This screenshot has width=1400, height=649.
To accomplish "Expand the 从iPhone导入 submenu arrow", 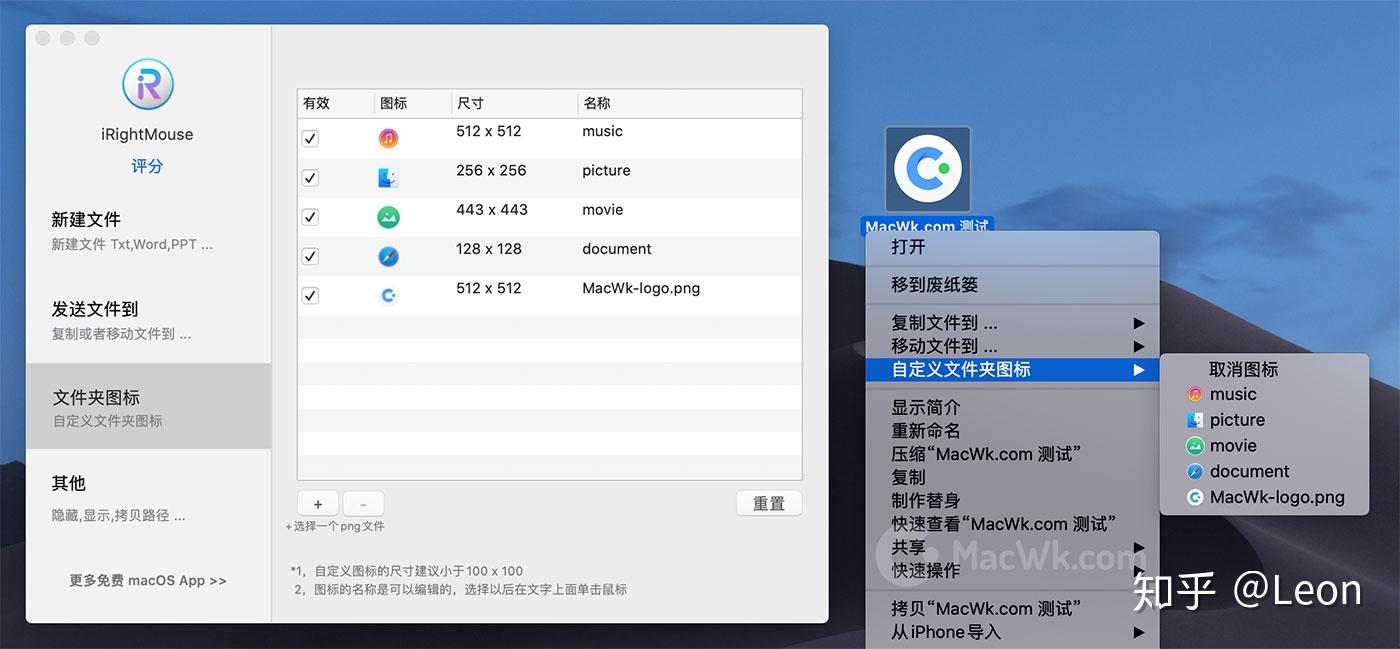I will tap(1139, 632).
